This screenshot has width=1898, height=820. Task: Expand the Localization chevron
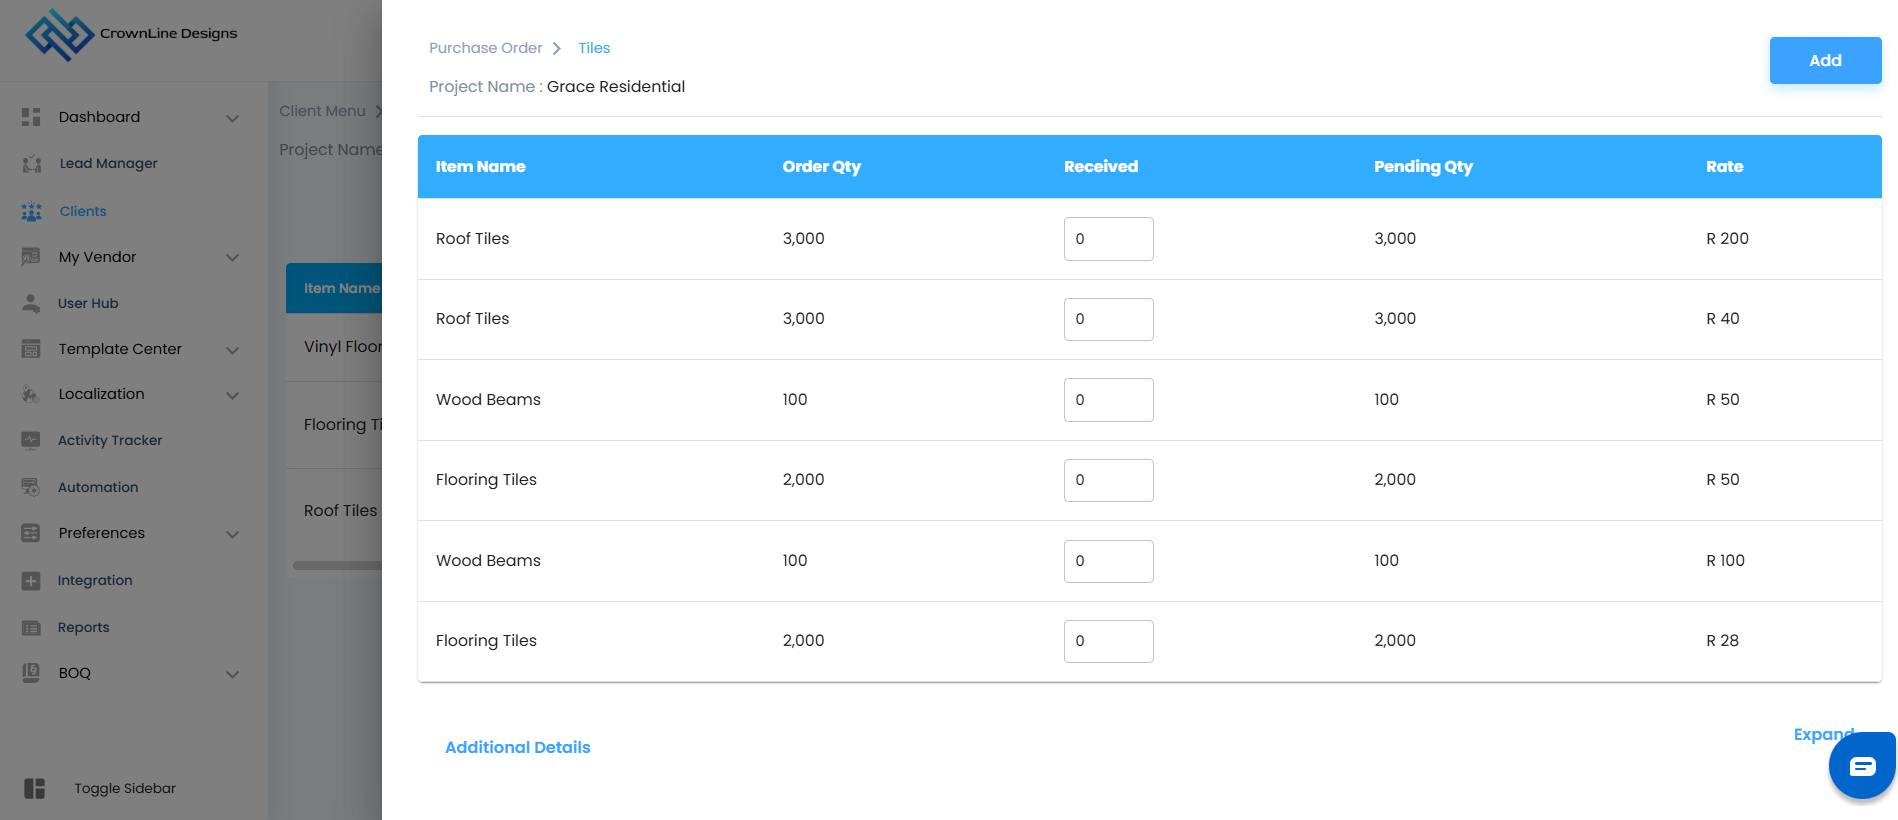point(232,395)
